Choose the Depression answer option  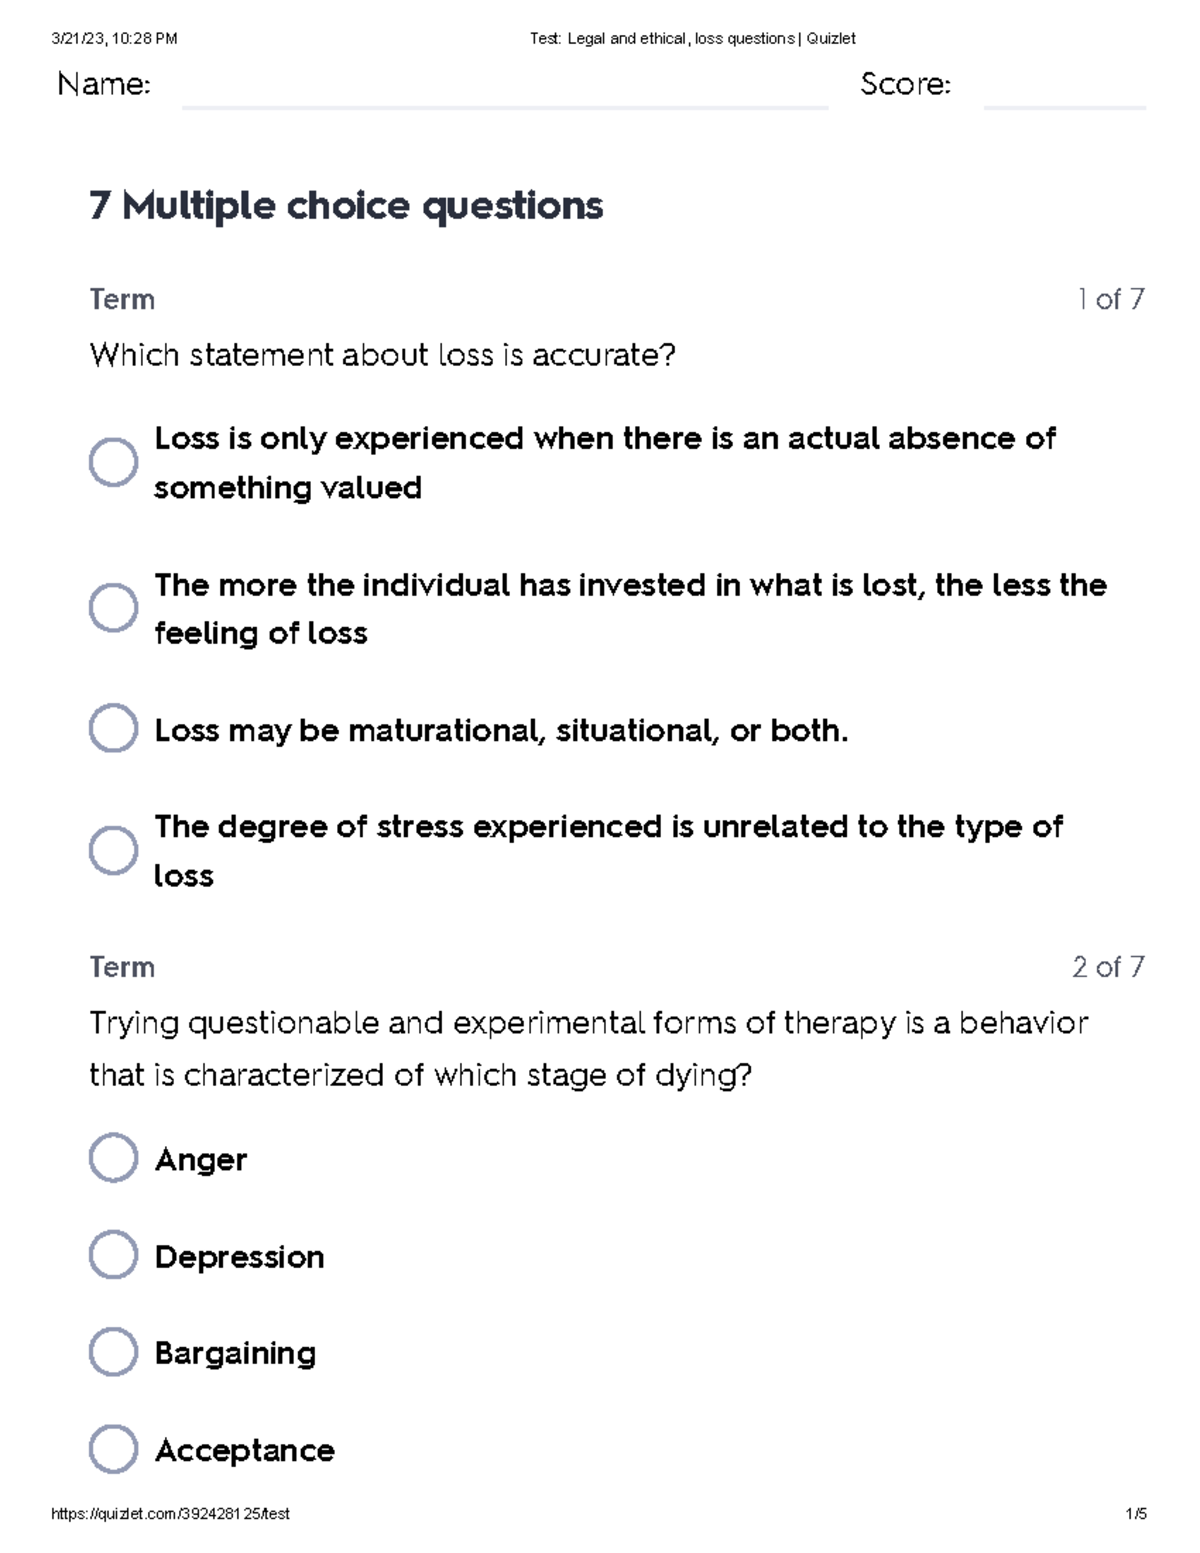click(113, 1255)
